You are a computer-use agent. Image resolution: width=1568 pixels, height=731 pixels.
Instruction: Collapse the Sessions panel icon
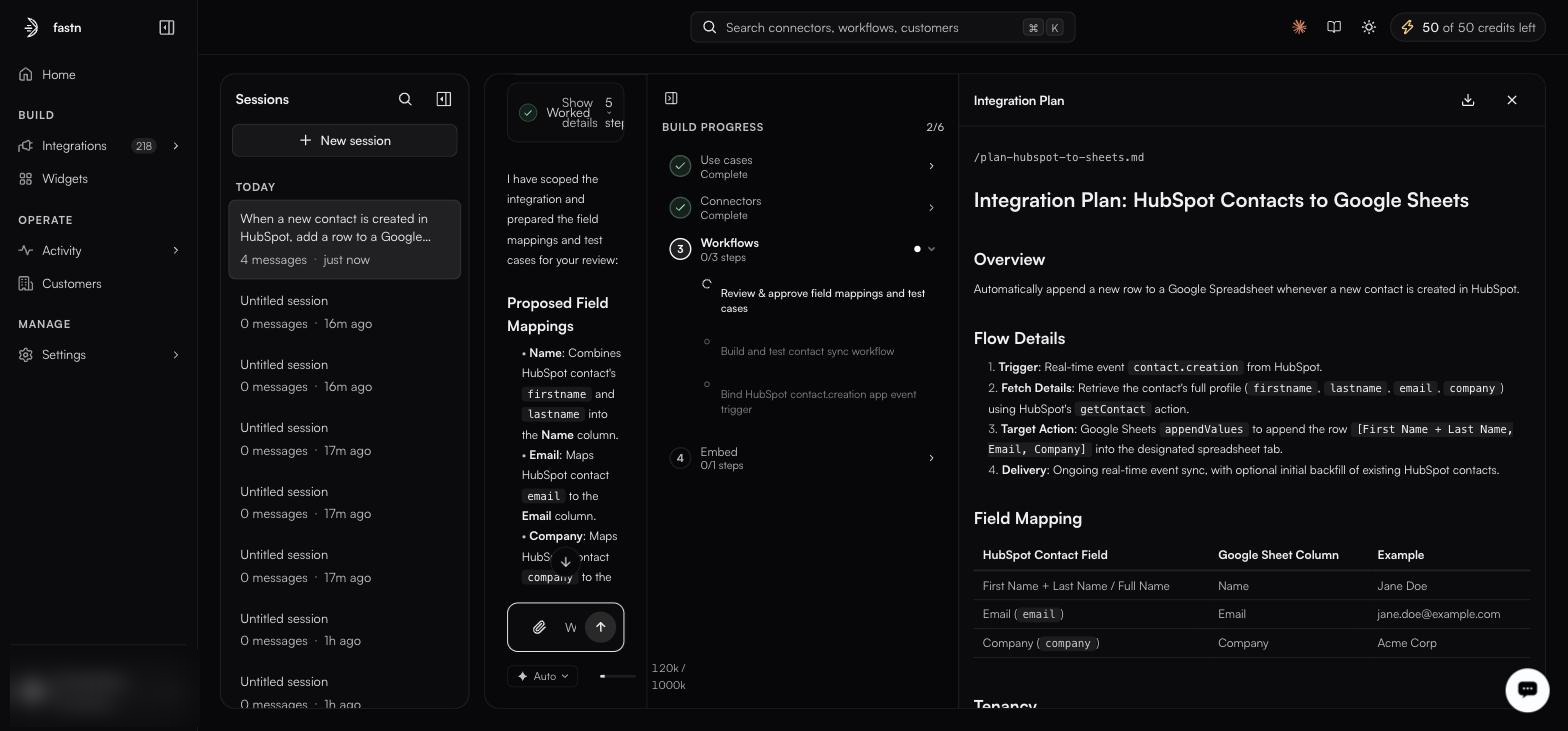tap(444, 99)
